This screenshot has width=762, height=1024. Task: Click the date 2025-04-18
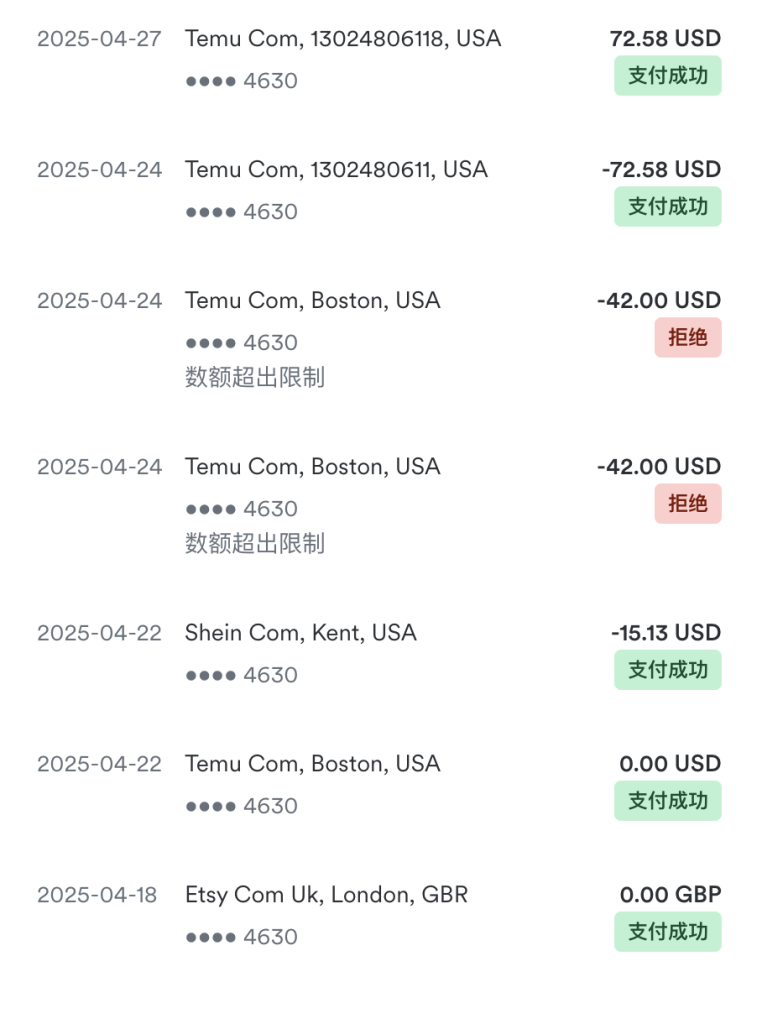pyautogui.click(x=97, y=895)
